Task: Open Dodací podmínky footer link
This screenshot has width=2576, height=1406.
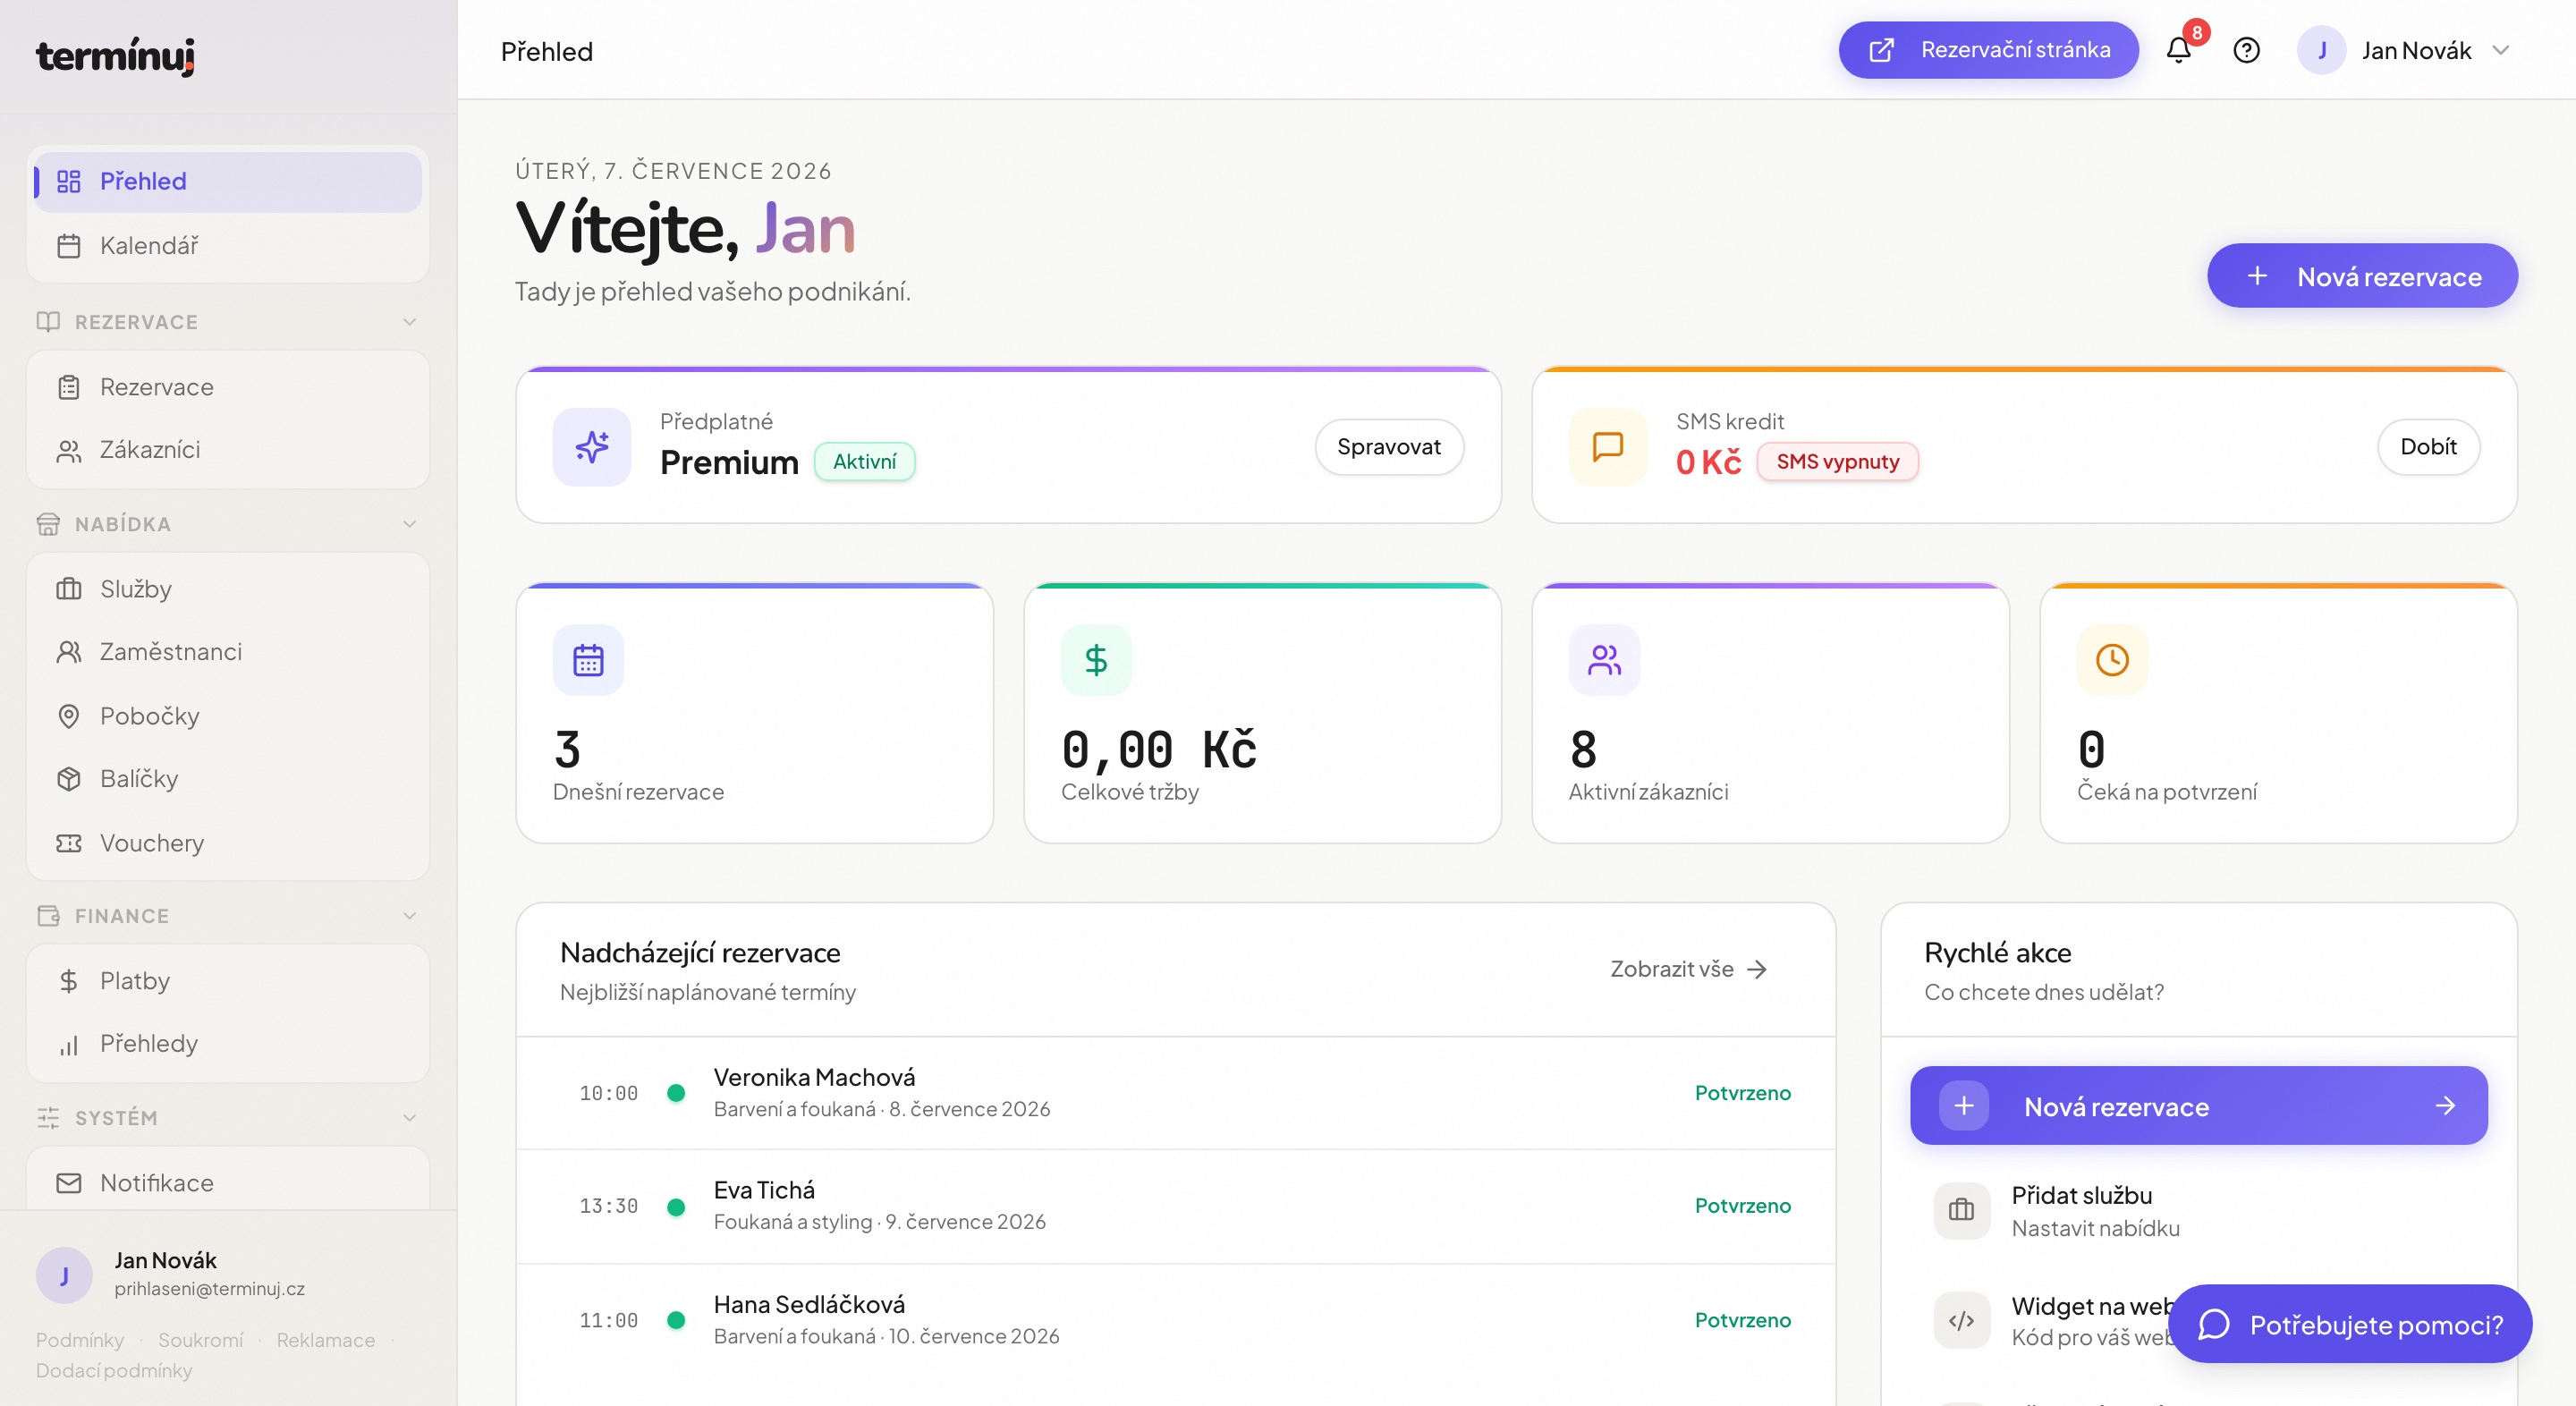Action: pos(114,1371)
